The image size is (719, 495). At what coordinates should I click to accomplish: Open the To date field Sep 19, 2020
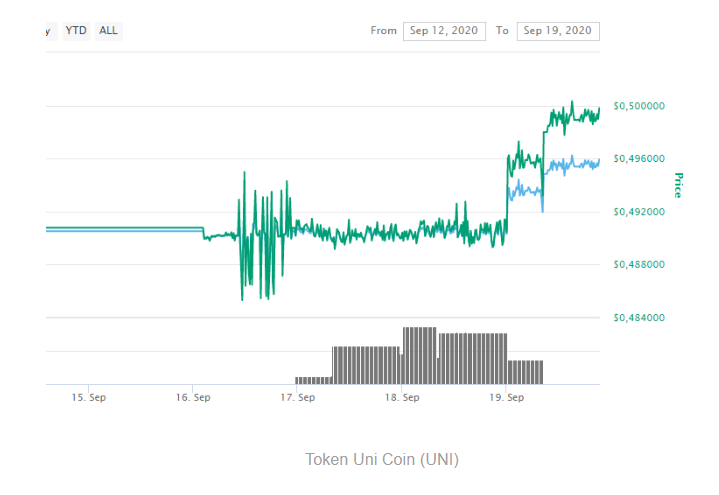tap(558, 31)
